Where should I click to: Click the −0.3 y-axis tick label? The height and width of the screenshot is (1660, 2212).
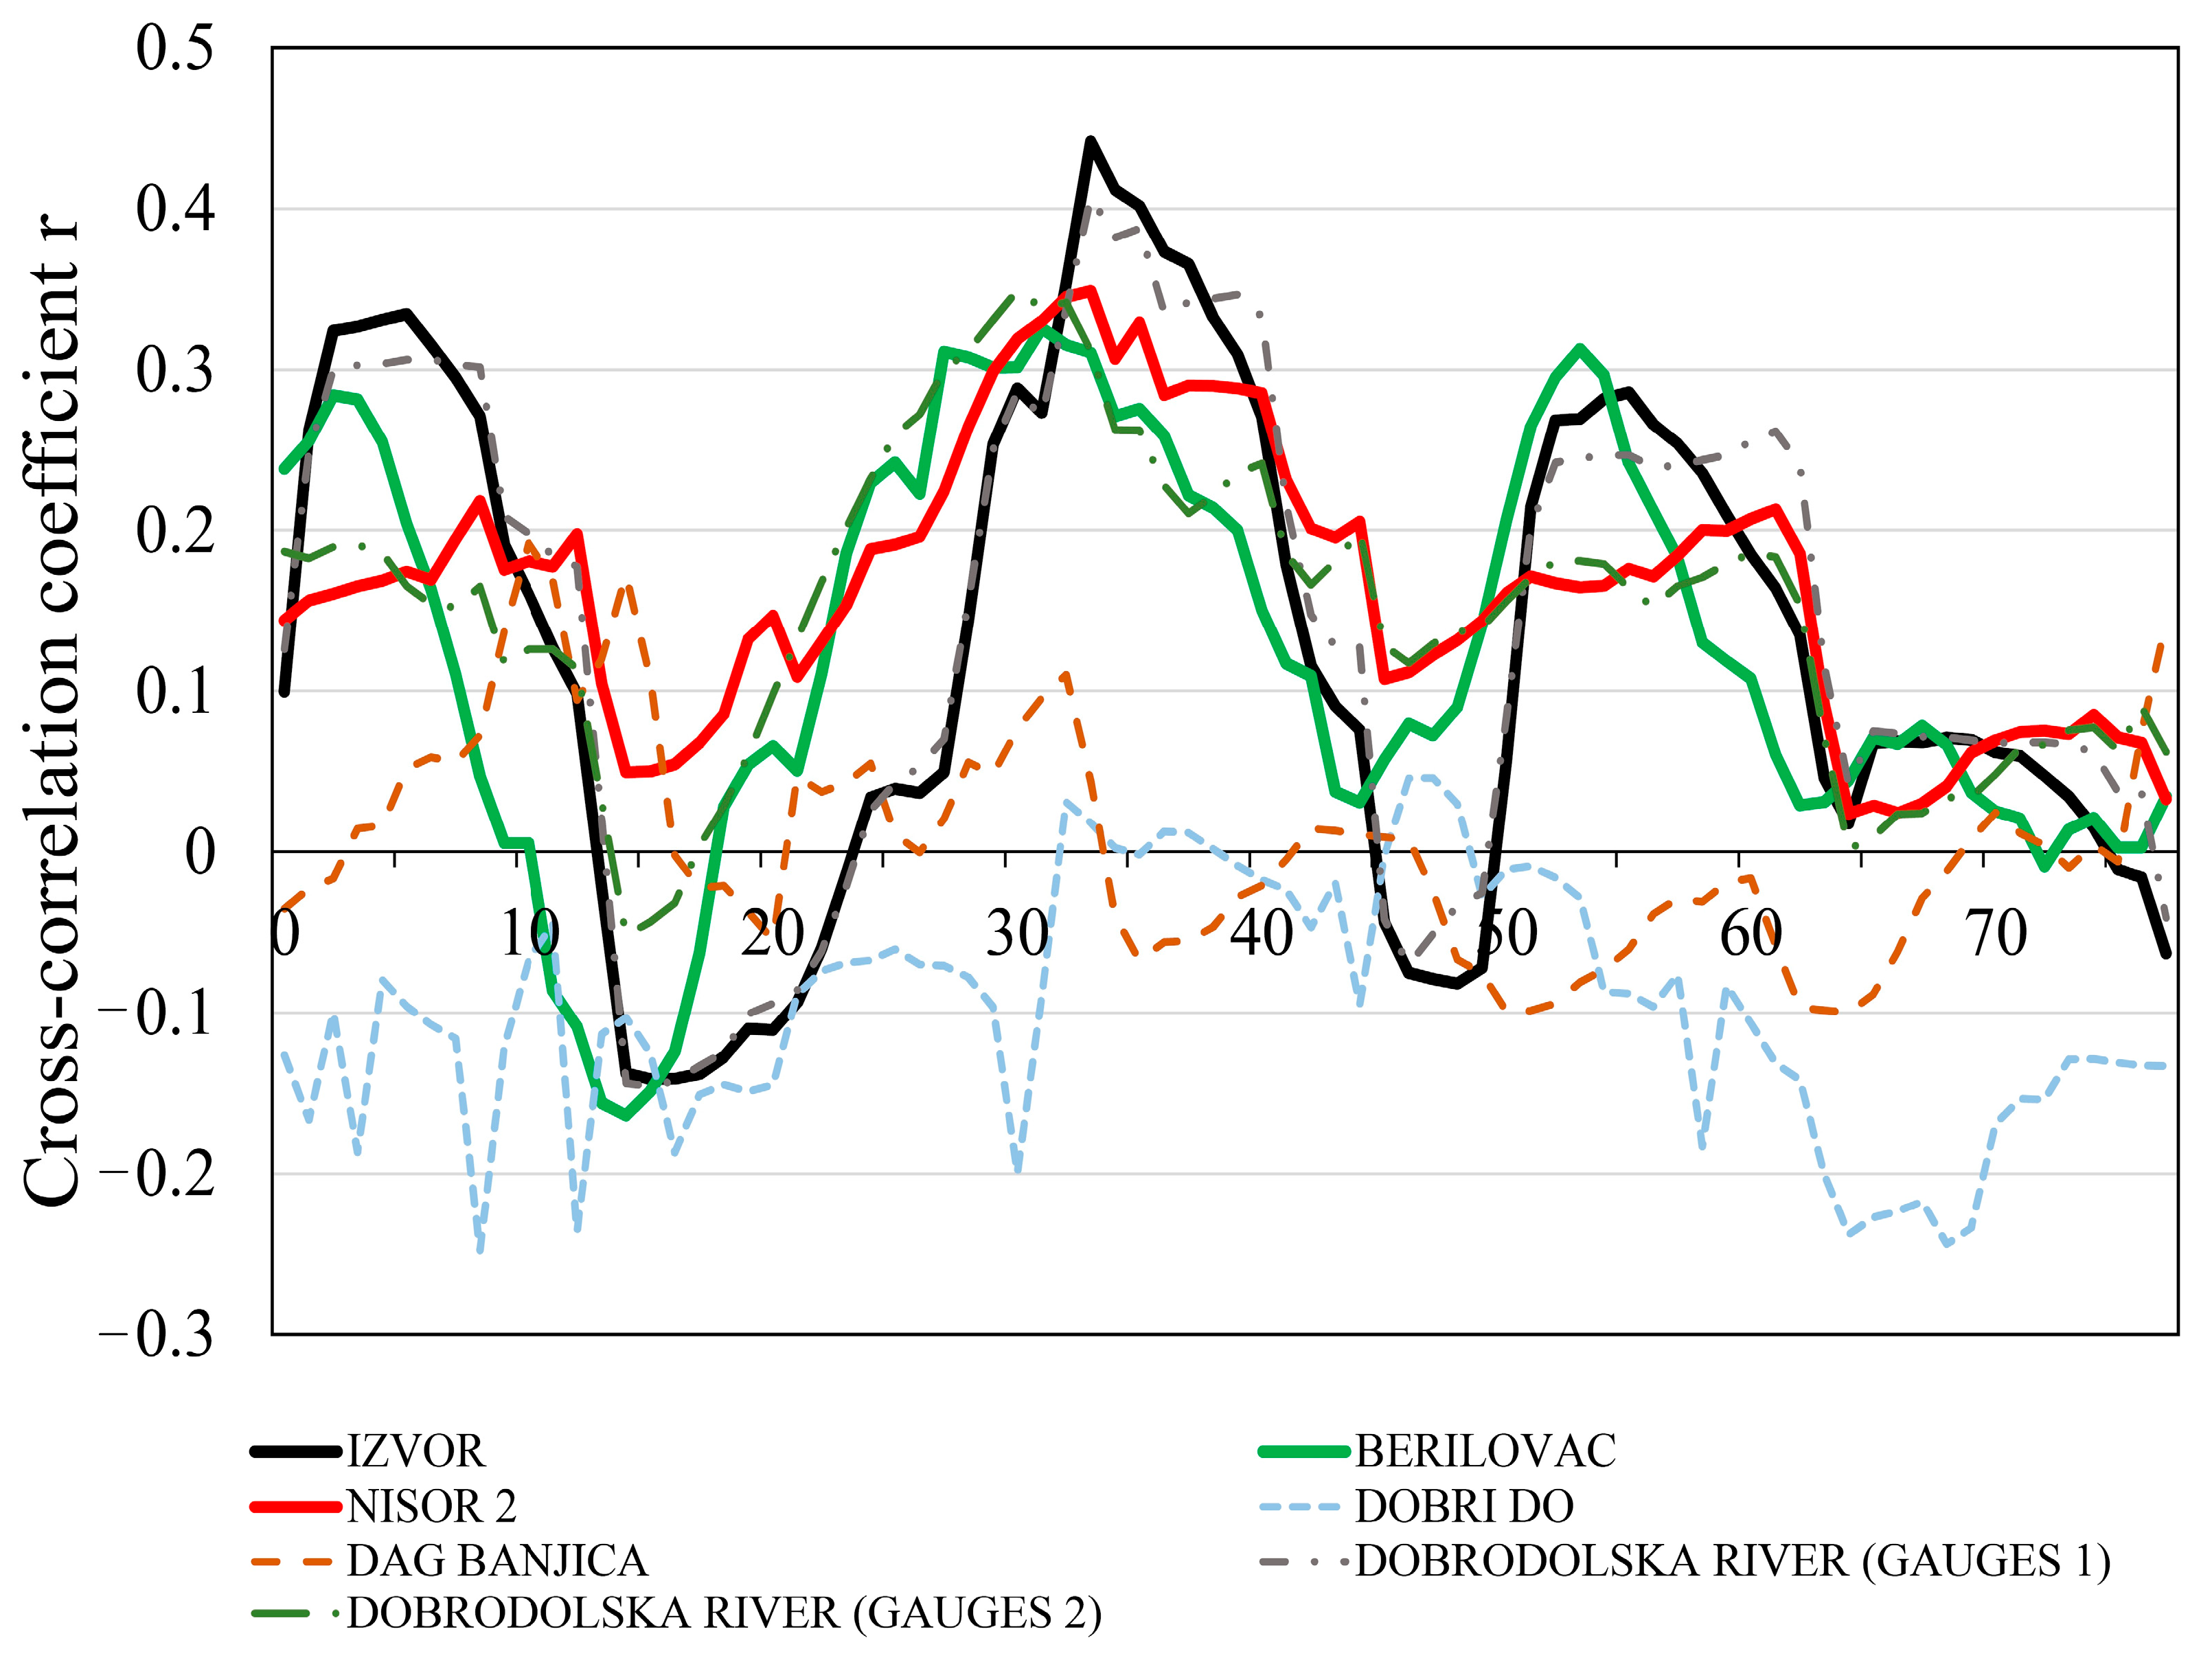pos(156,1334)
